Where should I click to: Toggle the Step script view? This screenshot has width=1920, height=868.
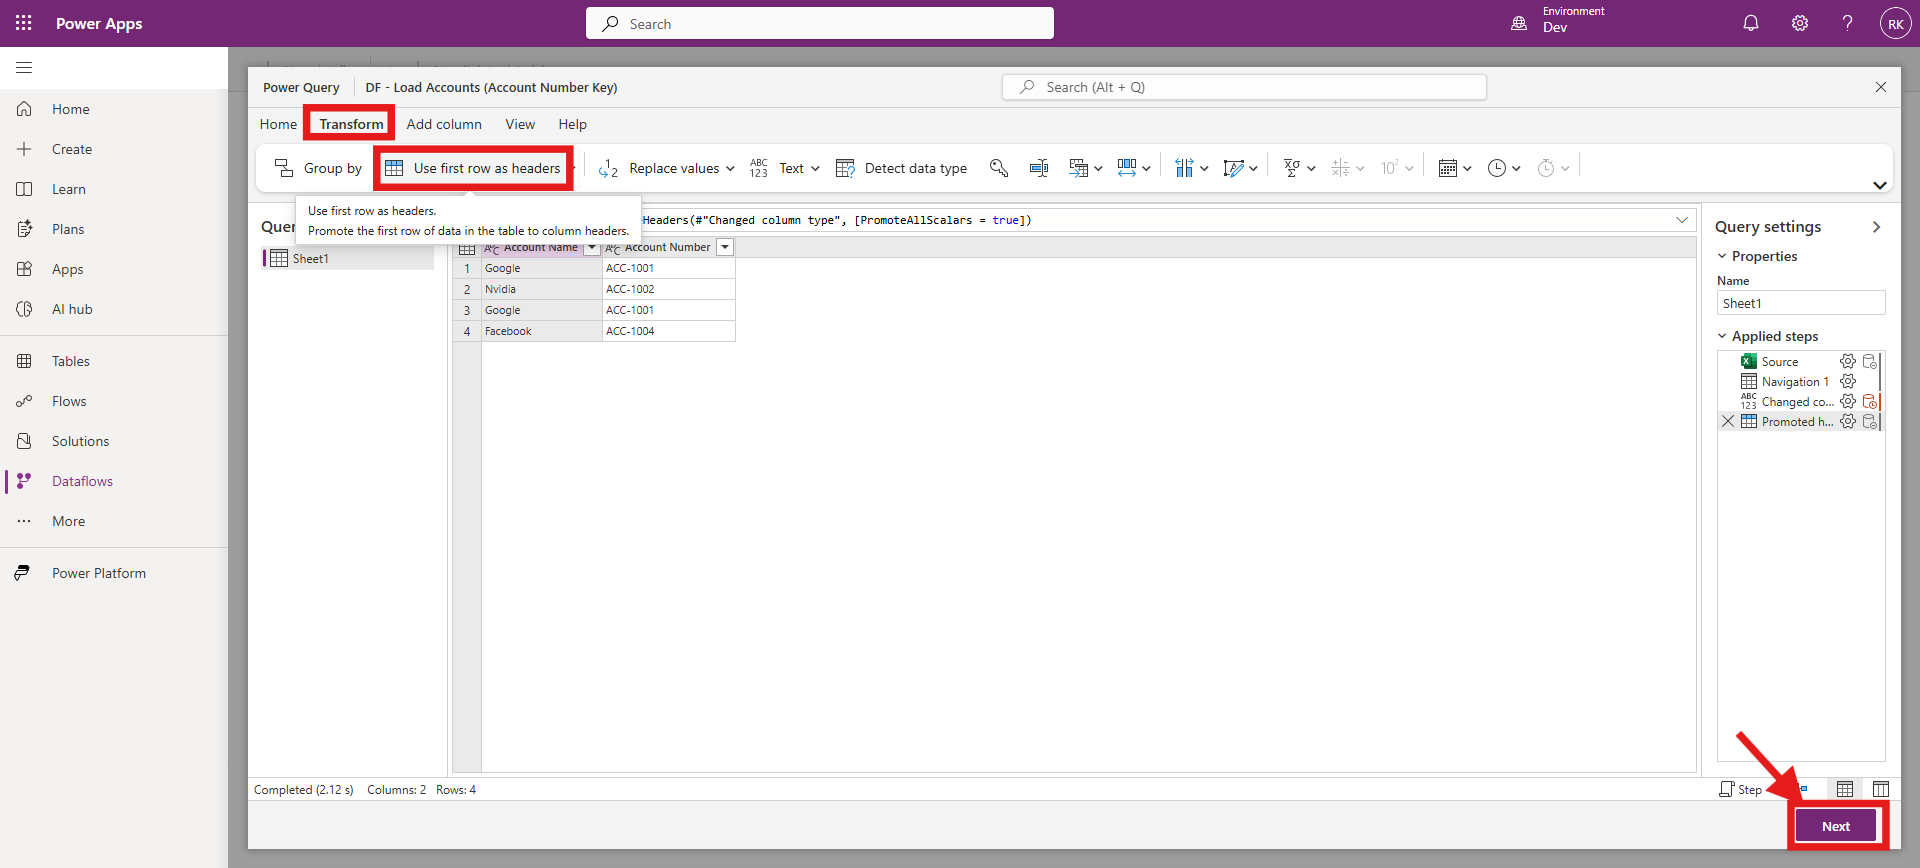[1741, 789]
